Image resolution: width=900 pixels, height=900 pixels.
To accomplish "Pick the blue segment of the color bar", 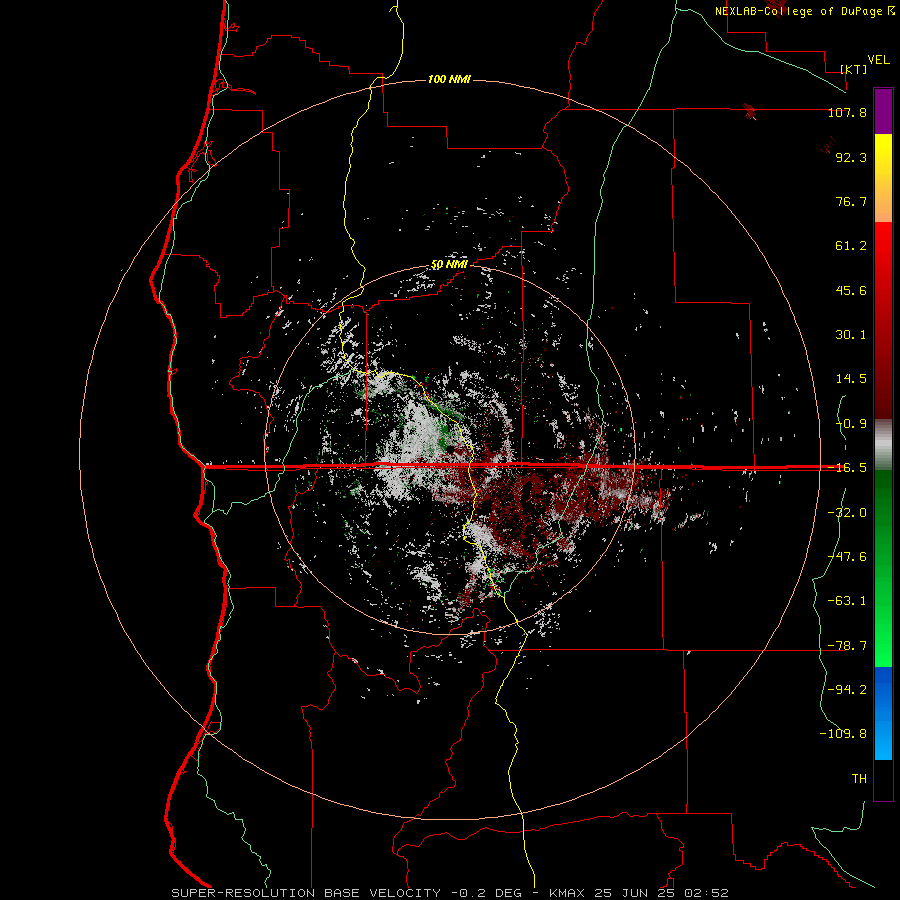I will coord(883,713).
